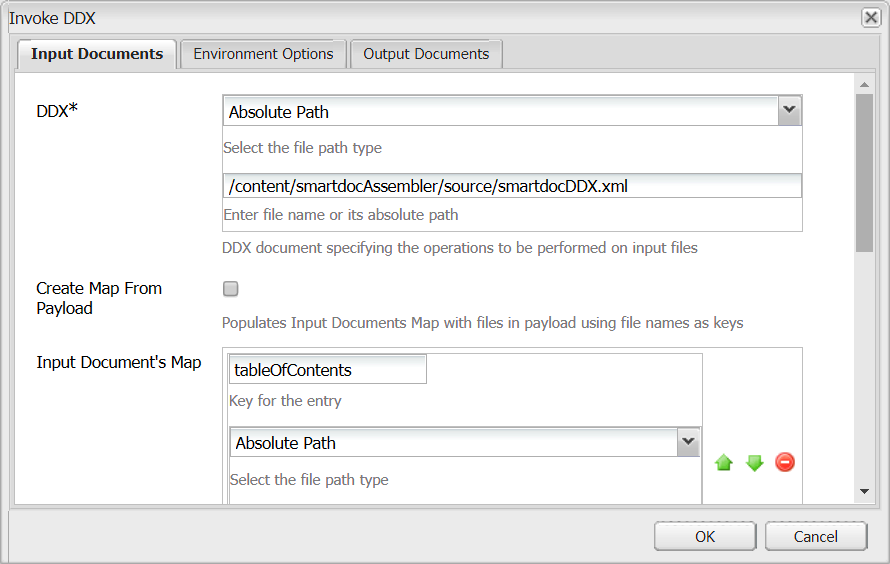Open the map entry path type dropdown arrow
The height and width of the screenshot is (564, 890).
[x=687, y=442]
